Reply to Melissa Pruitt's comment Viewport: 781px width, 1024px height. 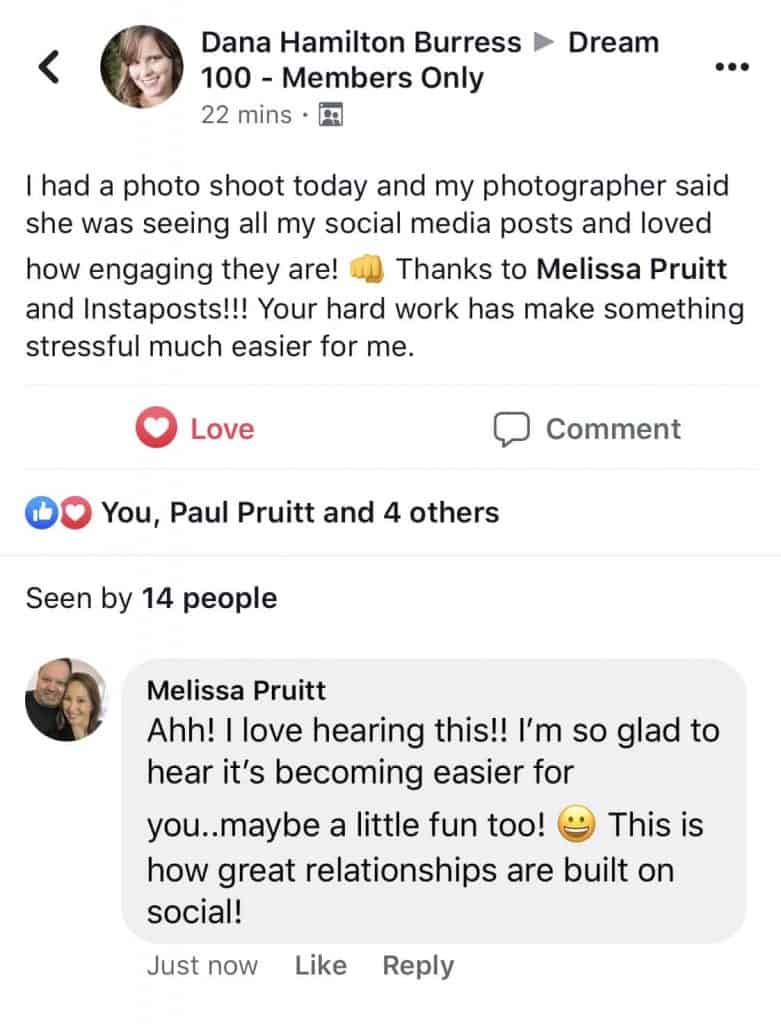pyautogui.click(x=418, y=966)
